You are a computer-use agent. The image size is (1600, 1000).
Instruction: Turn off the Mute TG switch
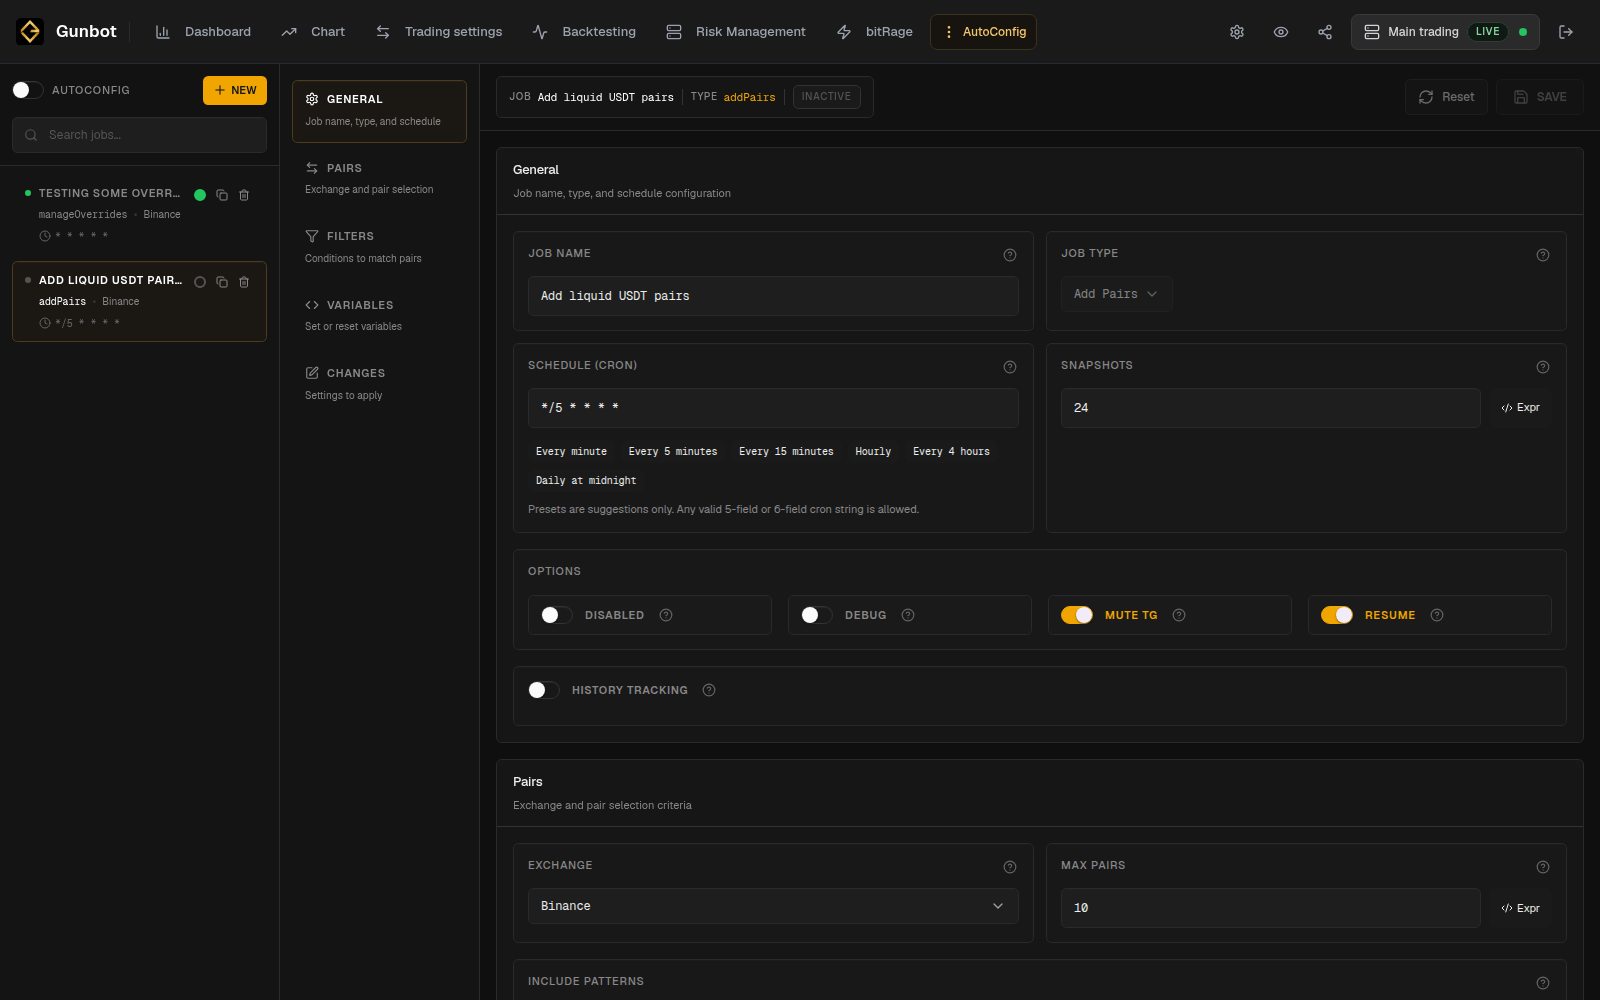pos(1077,615)
